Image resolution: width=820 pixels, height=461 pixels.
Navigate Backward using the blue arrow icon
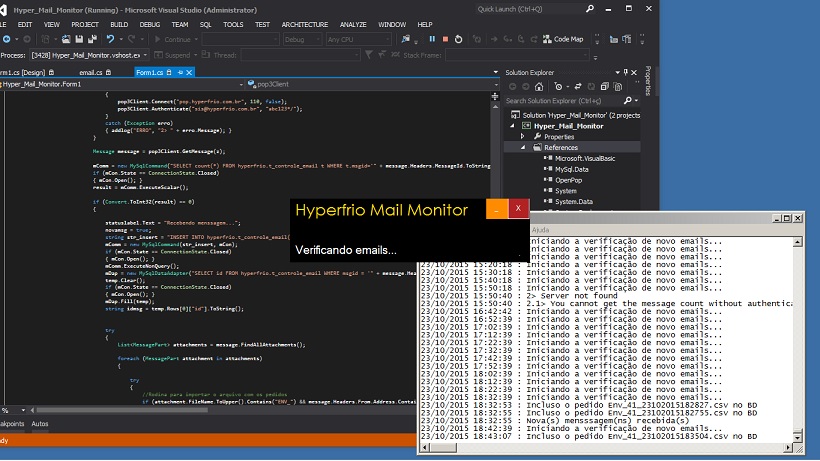[6, 39]
